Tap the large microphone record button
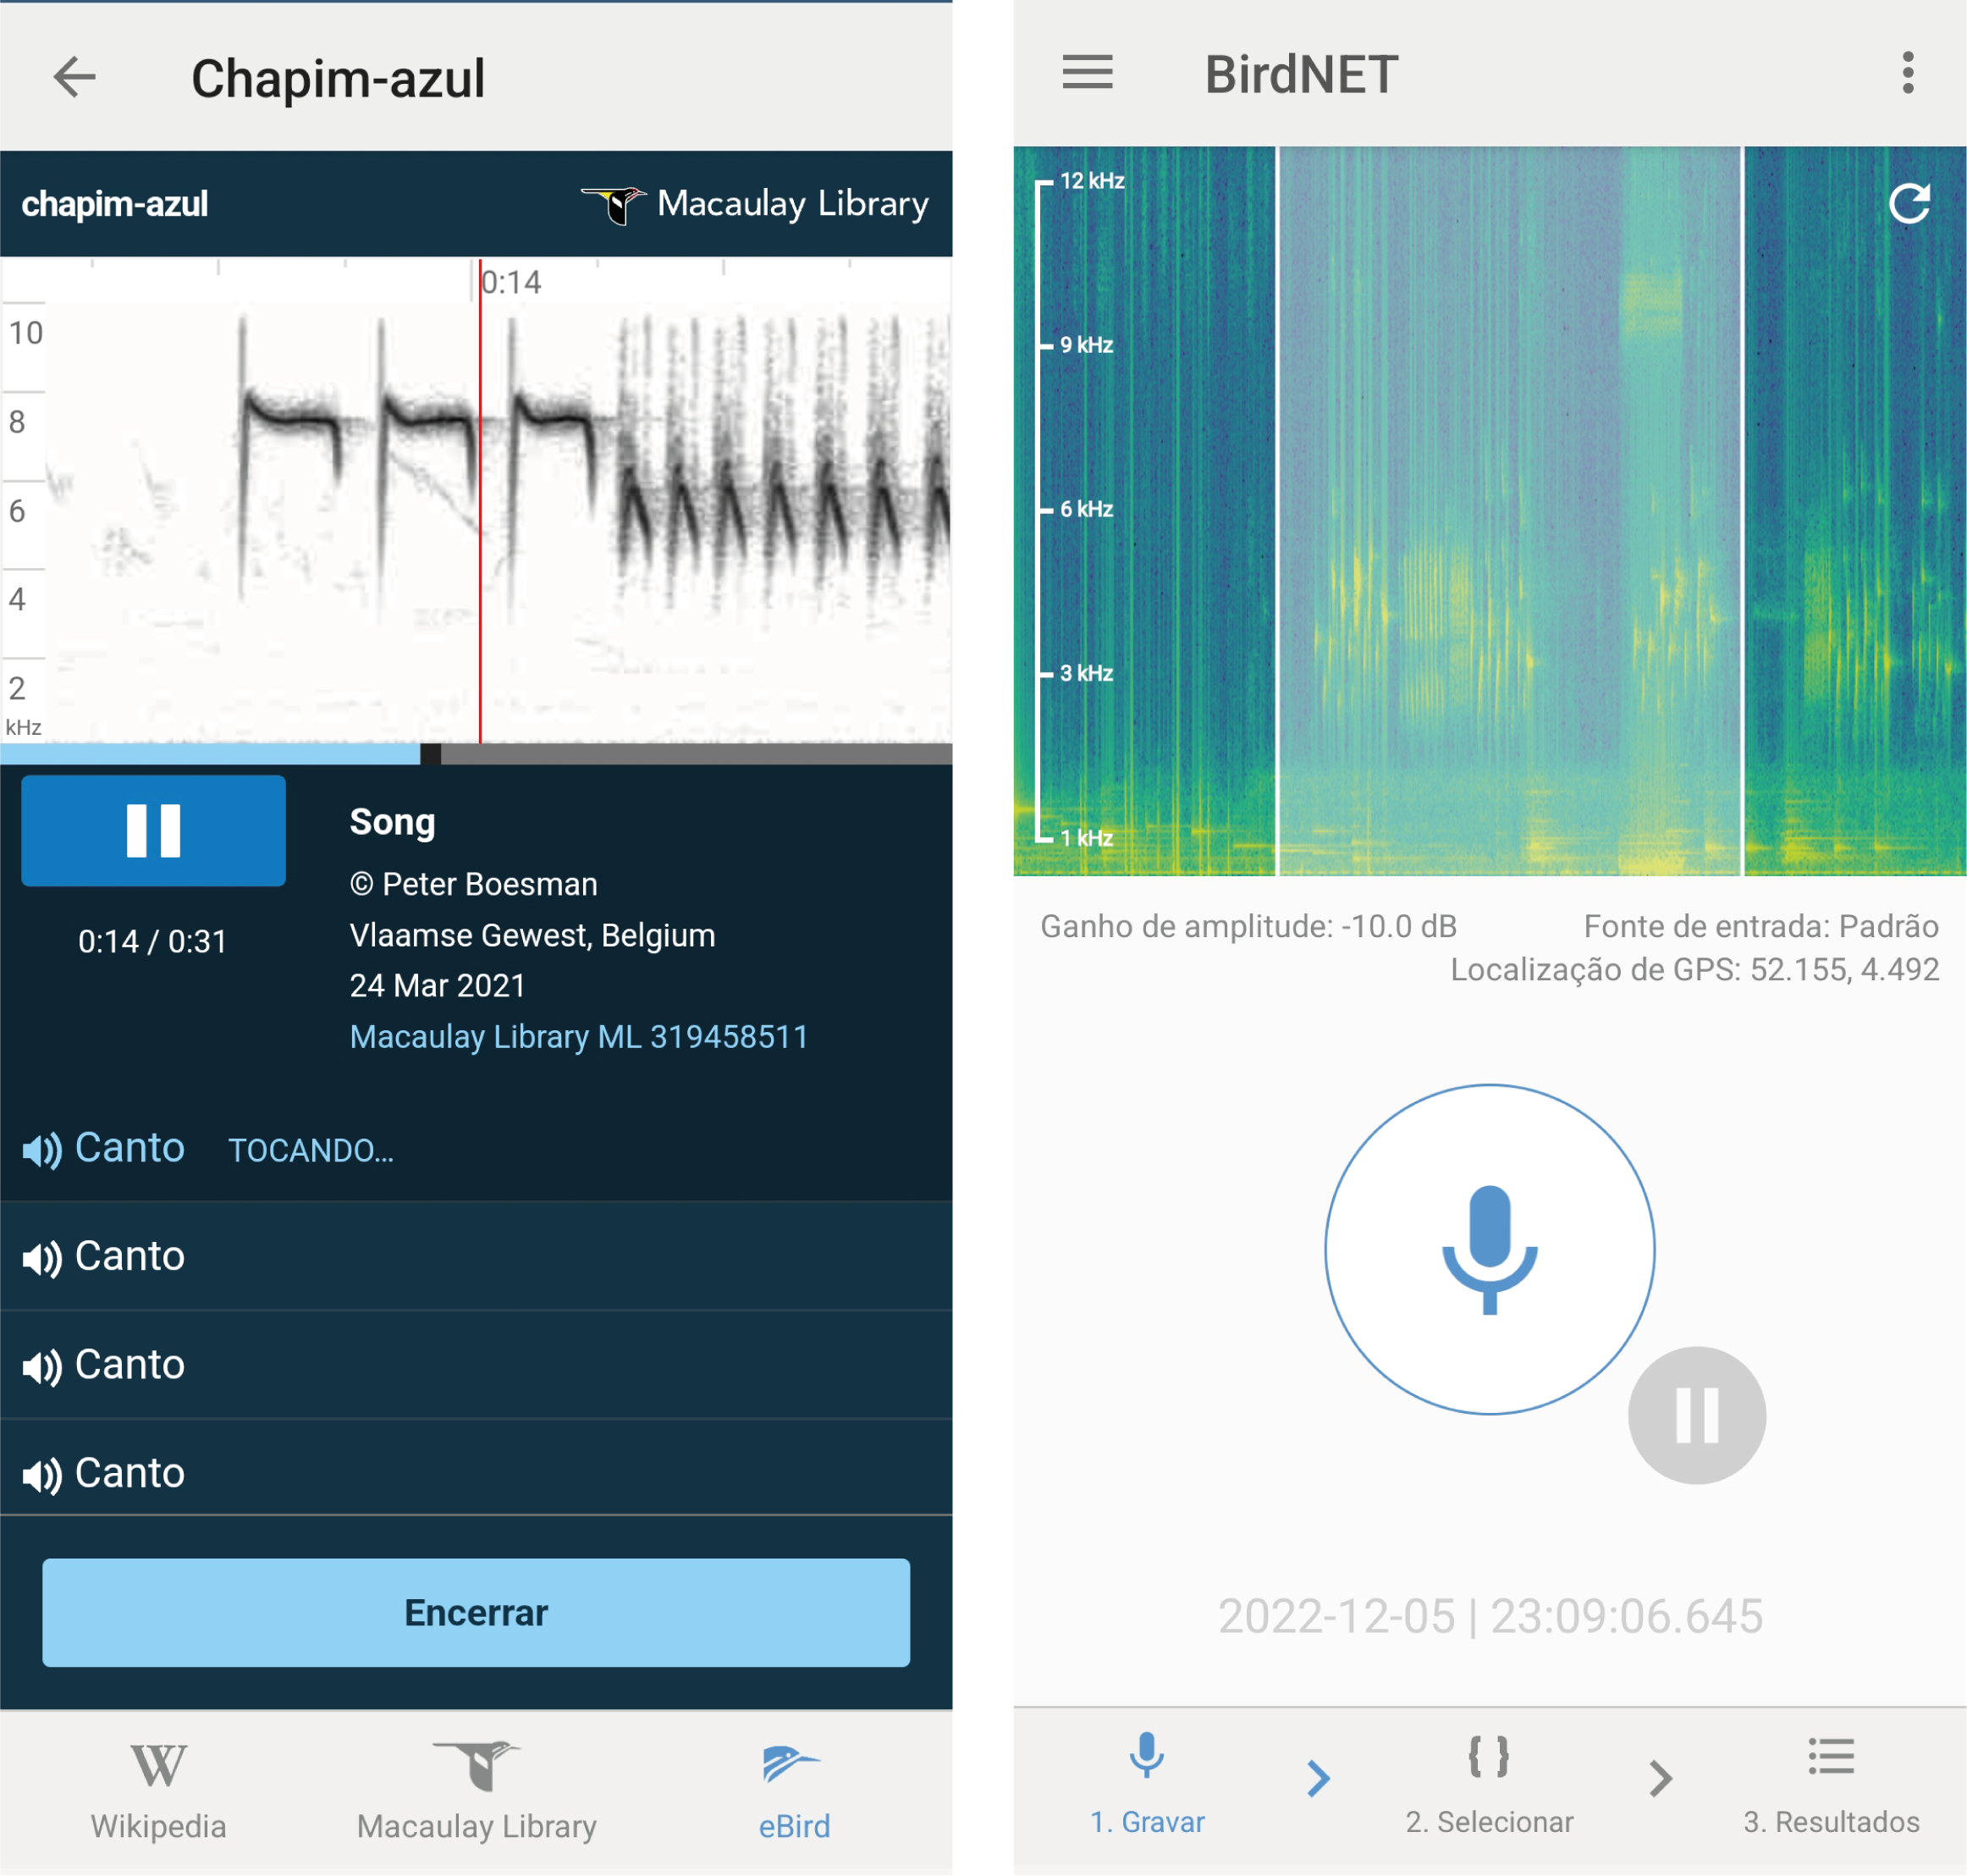 tap(1489, 1249)
